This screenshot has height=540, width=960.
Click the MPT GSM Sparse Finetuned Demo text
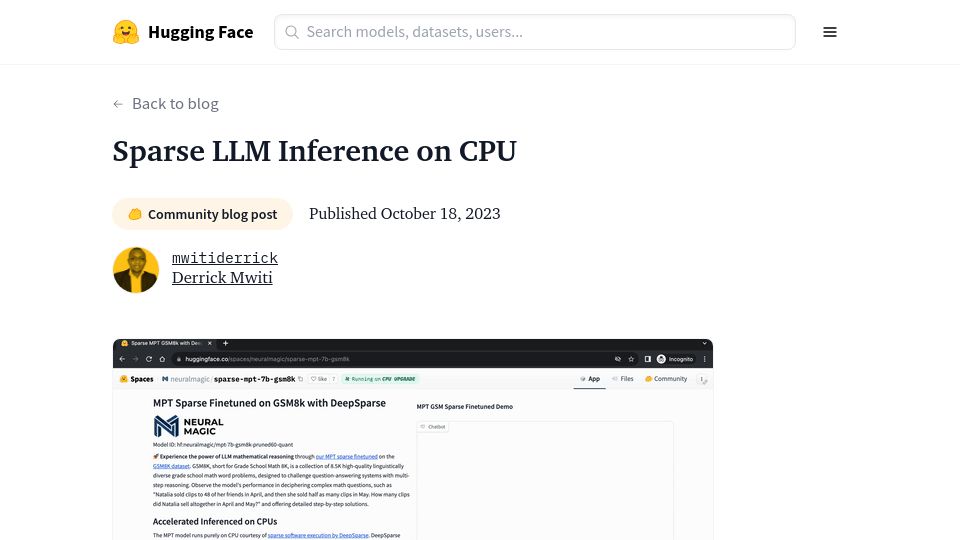[x=465, y=407]
